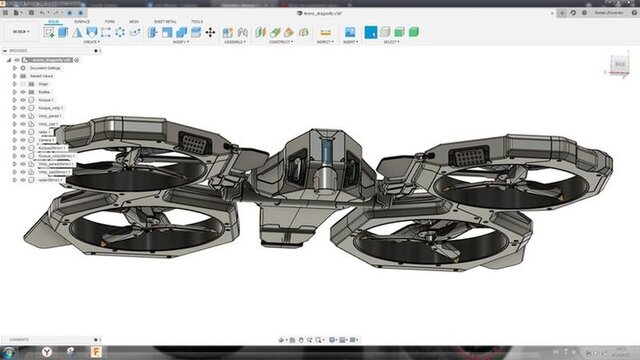Select the Extrude tool
The image size is (640, 360).
tap(63, 32)
